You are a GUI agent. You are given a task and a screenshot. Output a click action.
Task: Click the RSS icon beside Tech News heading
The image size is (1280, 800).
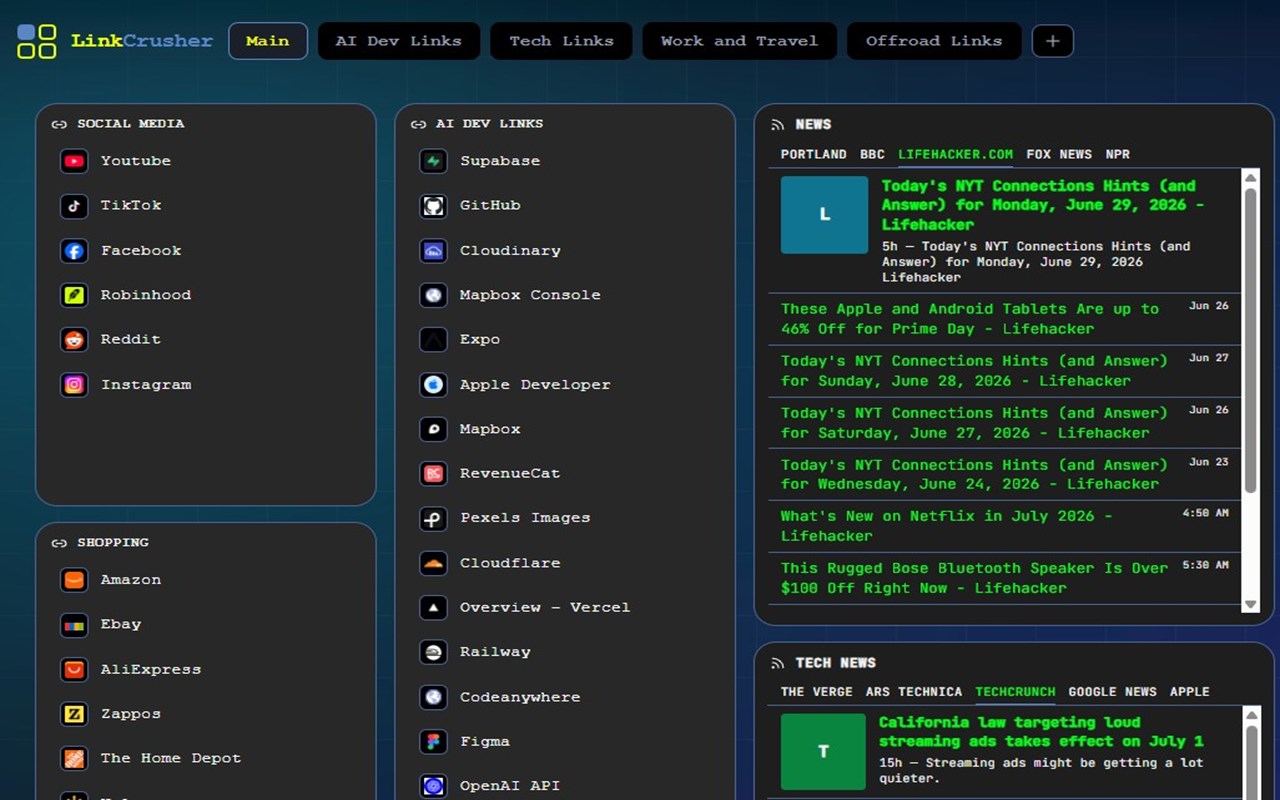point(777,663)
